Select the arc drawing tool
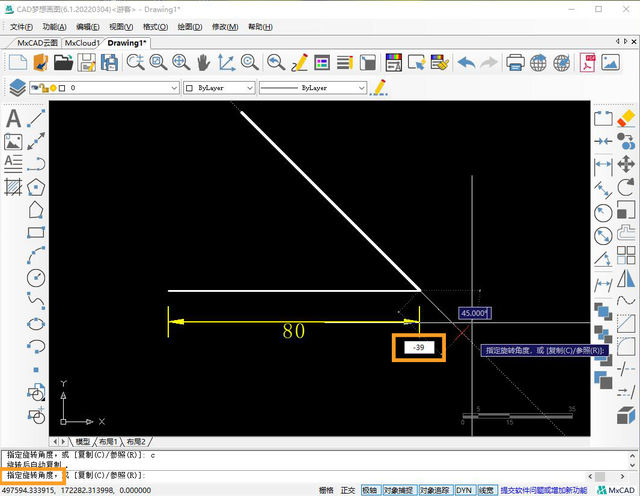 click(36, 256)
